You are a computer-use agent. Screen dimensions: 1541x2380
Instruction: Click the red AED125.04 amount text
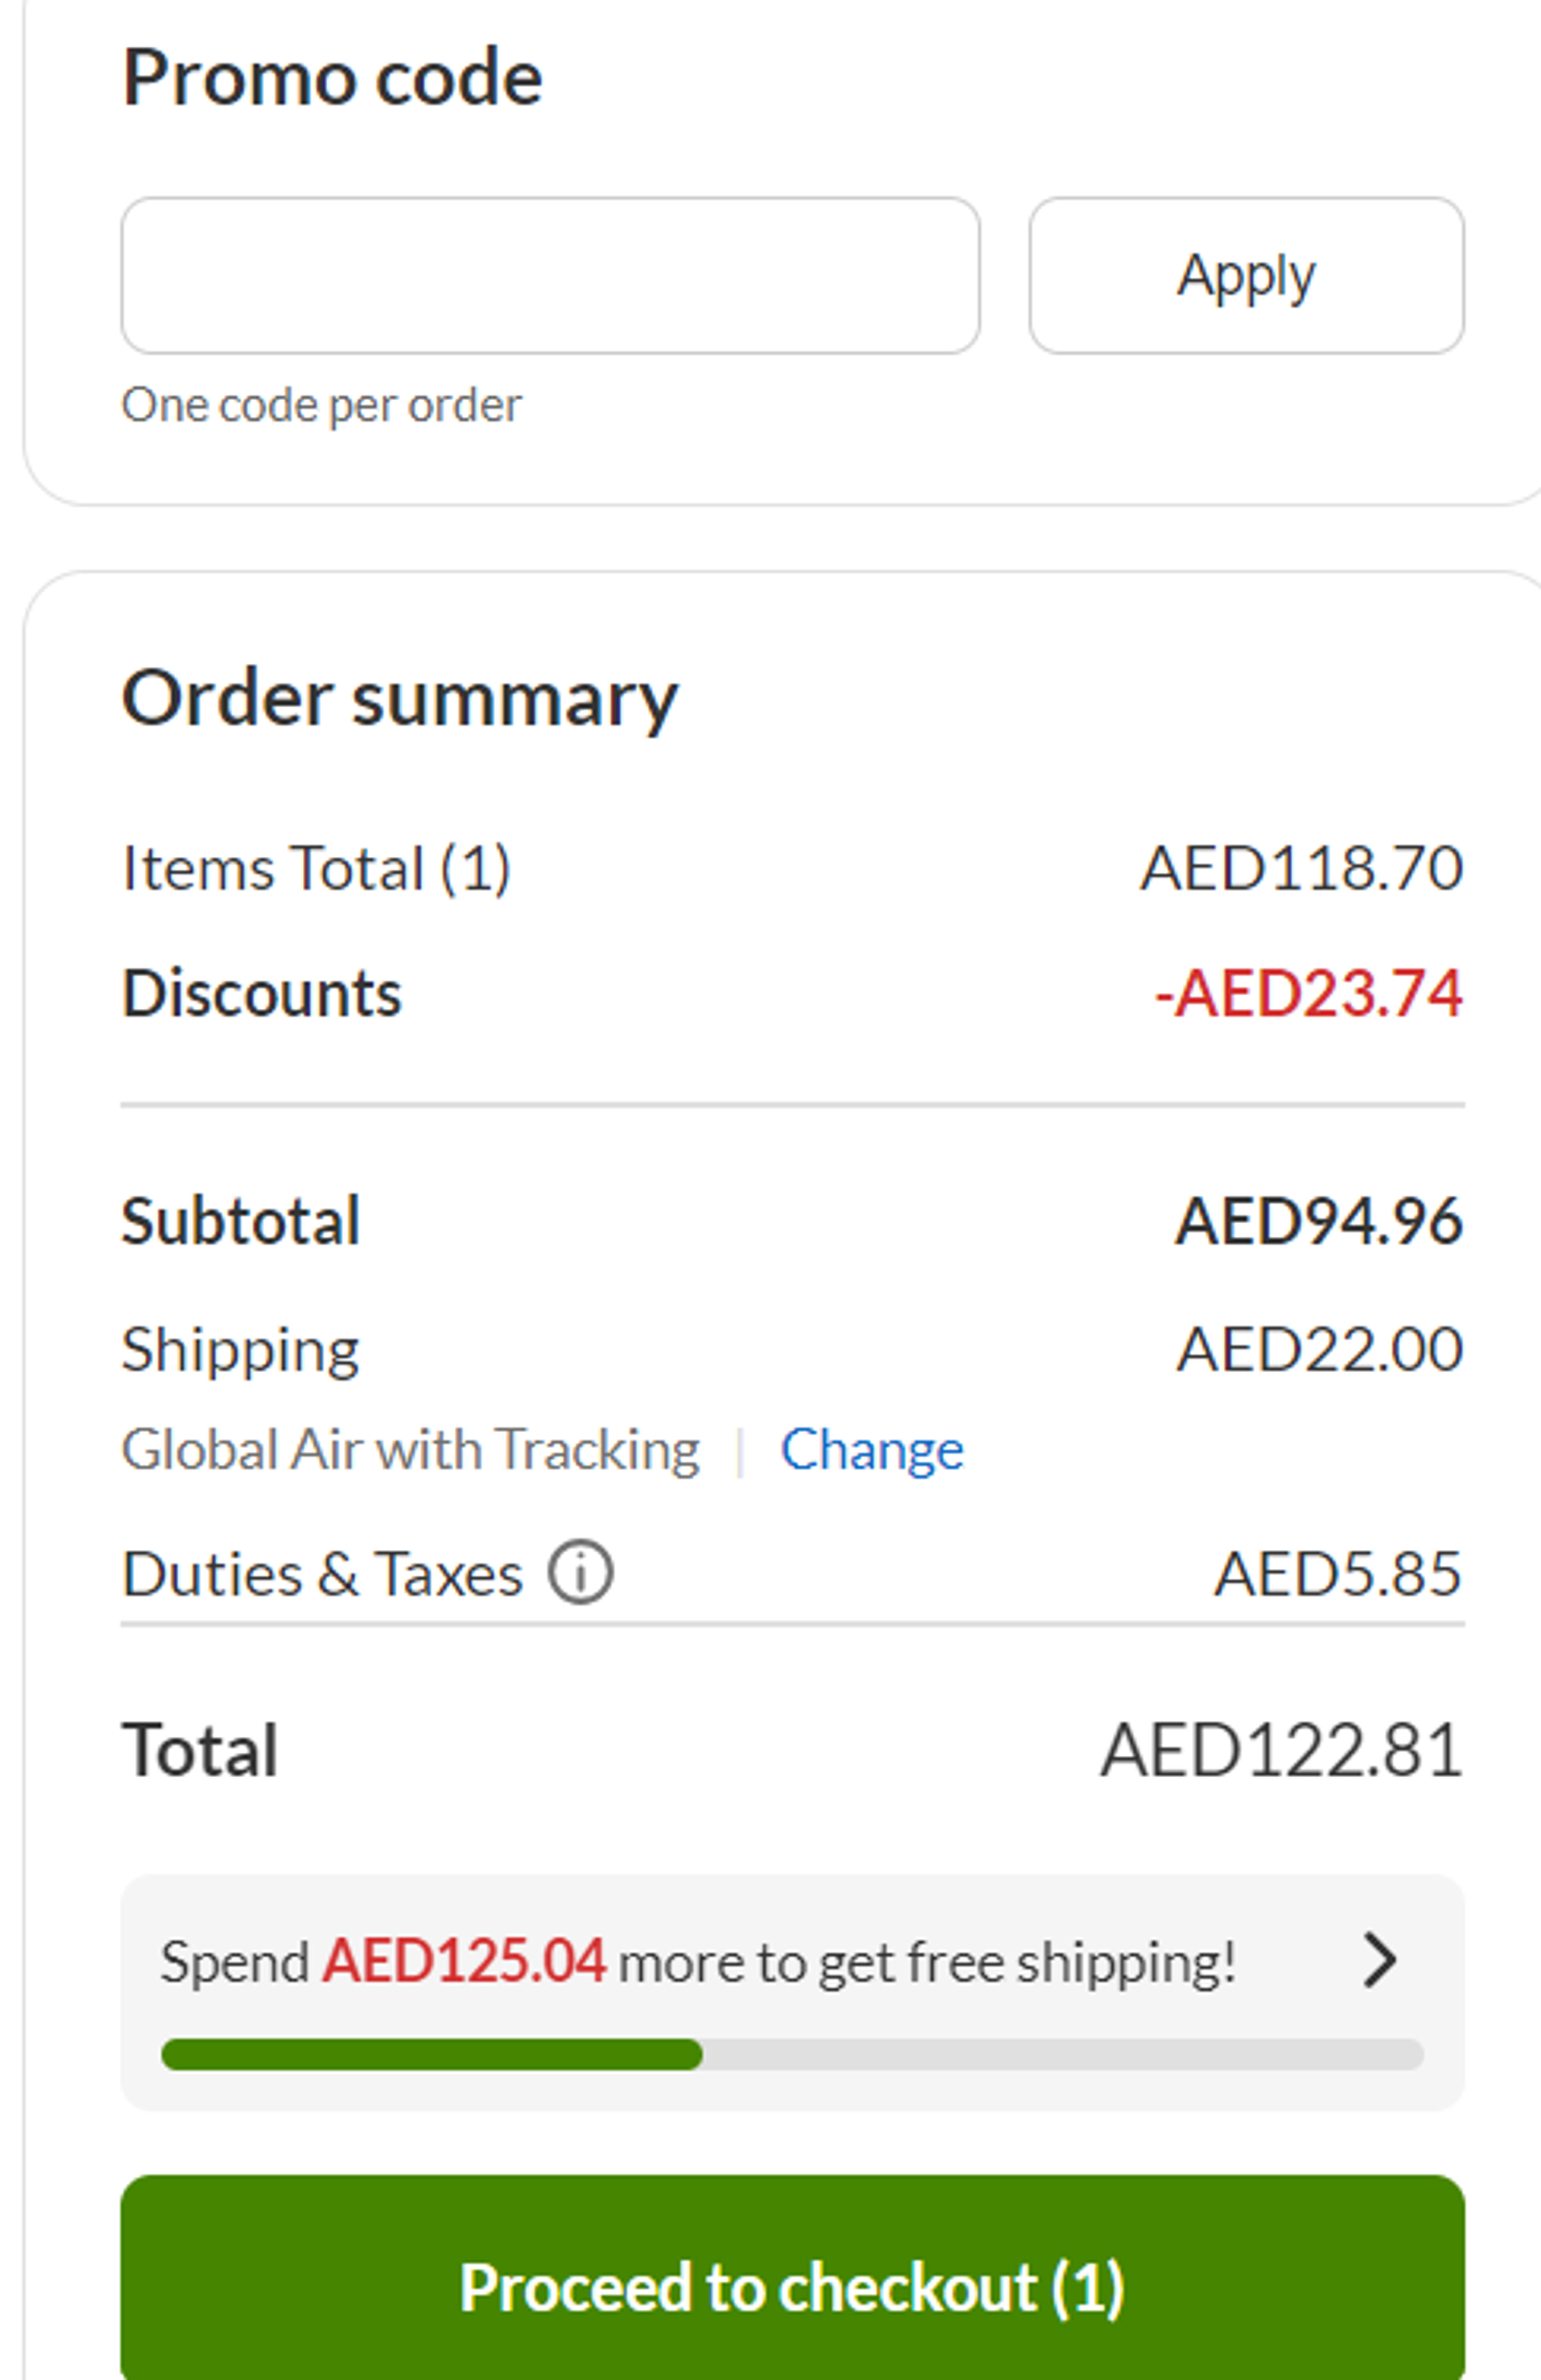tap(463, 1960)
